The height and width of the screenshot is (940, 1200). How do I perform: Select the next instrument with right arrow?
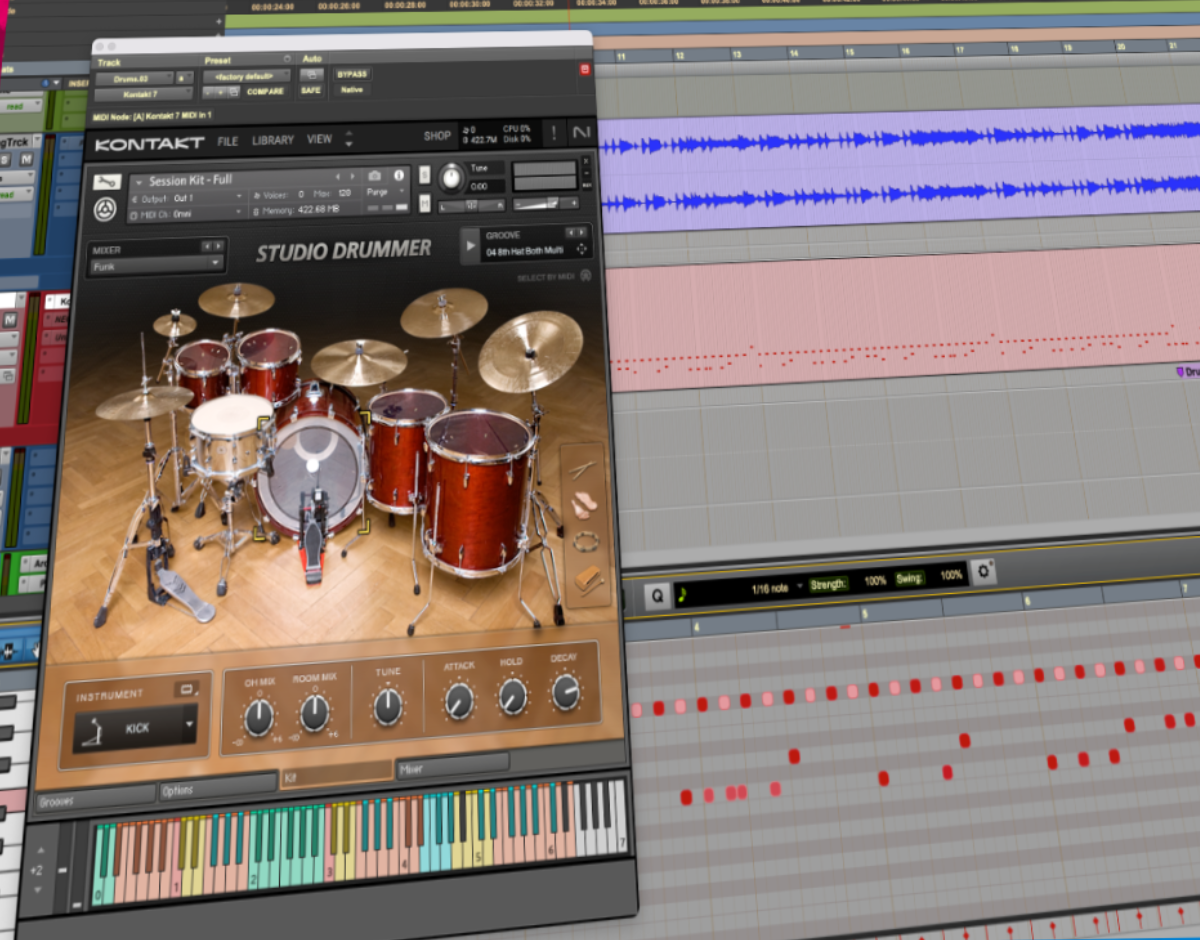(x=352, y=177)
